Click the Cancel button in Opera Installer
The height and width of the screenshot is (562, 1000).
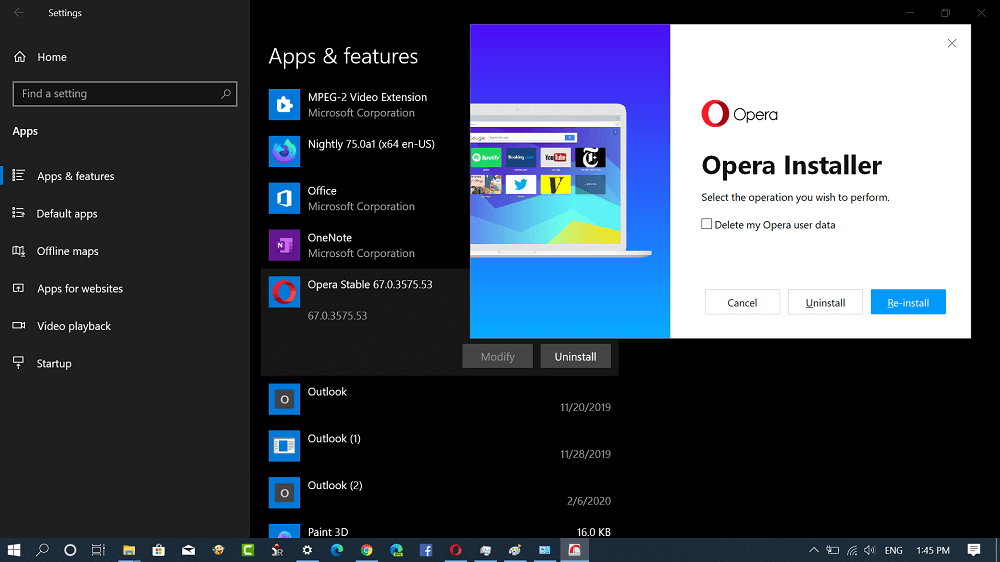[742, 302]
